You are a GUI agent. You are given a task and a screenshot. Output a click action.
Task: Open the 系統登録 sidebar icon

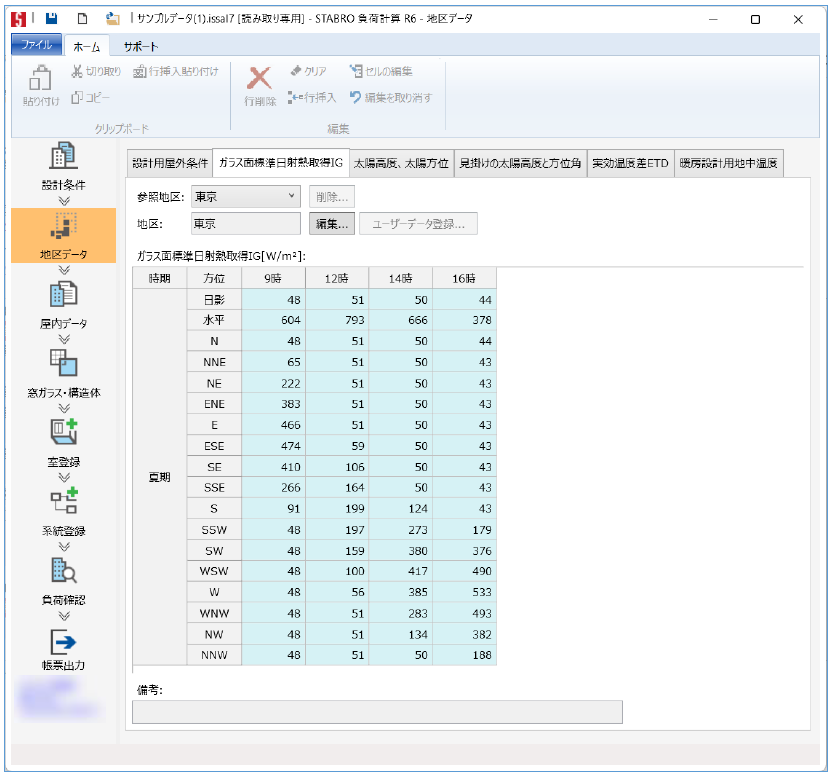tap(64, 510)
